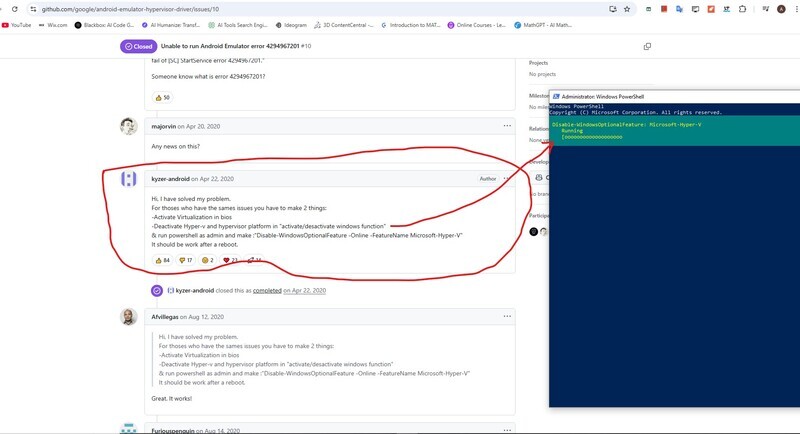Click the Author badge
The image size is (800, 434).
[x=488, y=178]
